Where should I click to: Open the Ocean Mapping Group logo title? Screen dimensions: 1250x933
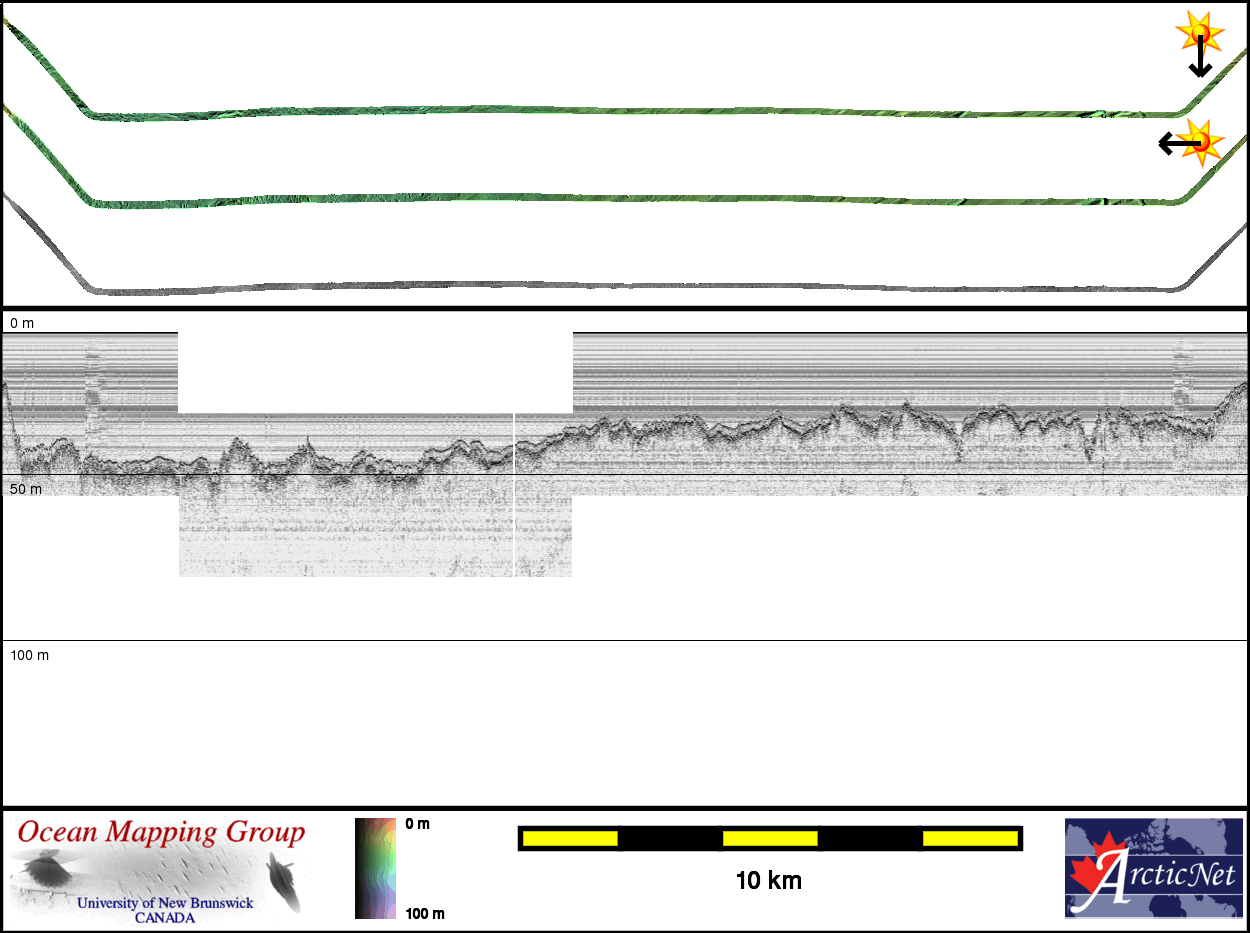coord(161,832)
